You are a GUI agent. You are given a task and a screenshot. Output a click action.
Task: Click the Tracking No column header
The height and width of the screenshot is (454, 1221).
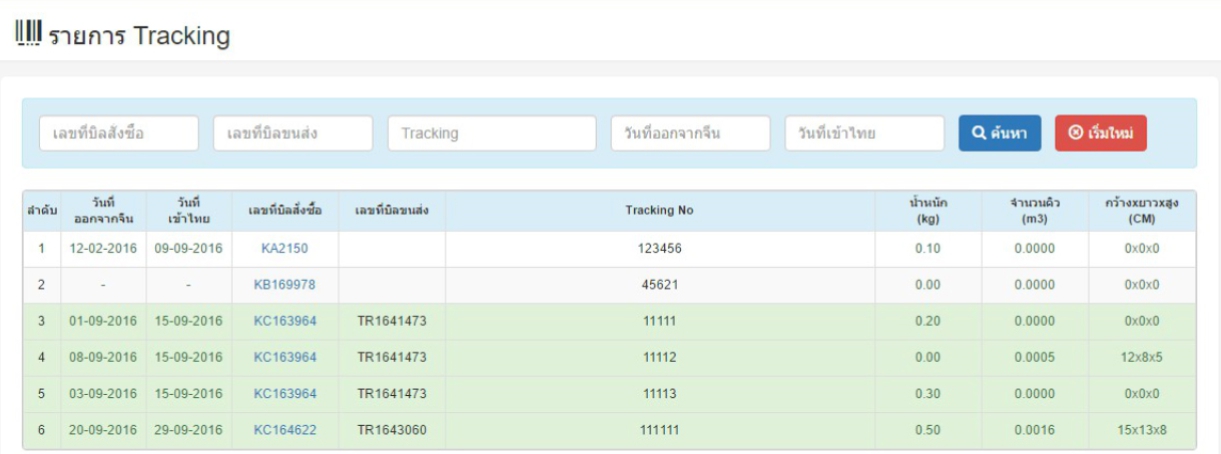(660, 211)
